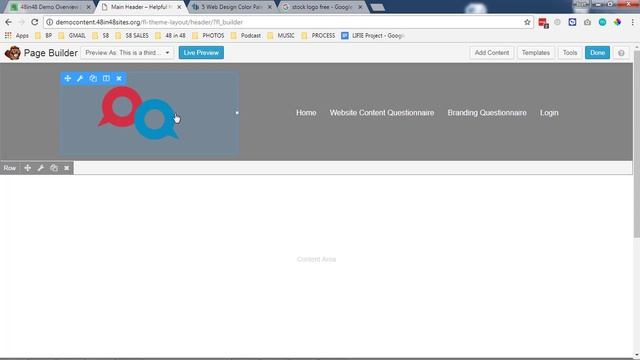Open logo module settings wrench icon
640x360 pixels.
(x=80, y=78)
